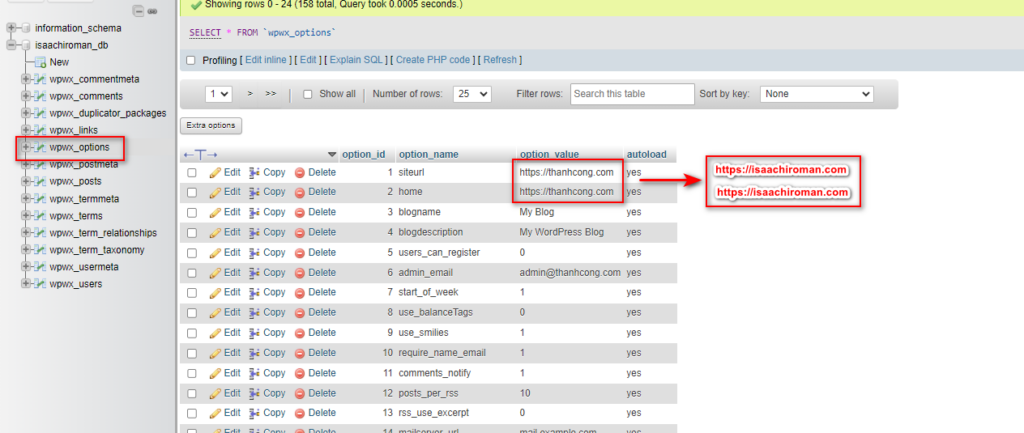Image resolution: width=1024 pixels, height=433 pixels.
Task: Click the red Delete icon for blogdescription row
Action: [300, 233]
